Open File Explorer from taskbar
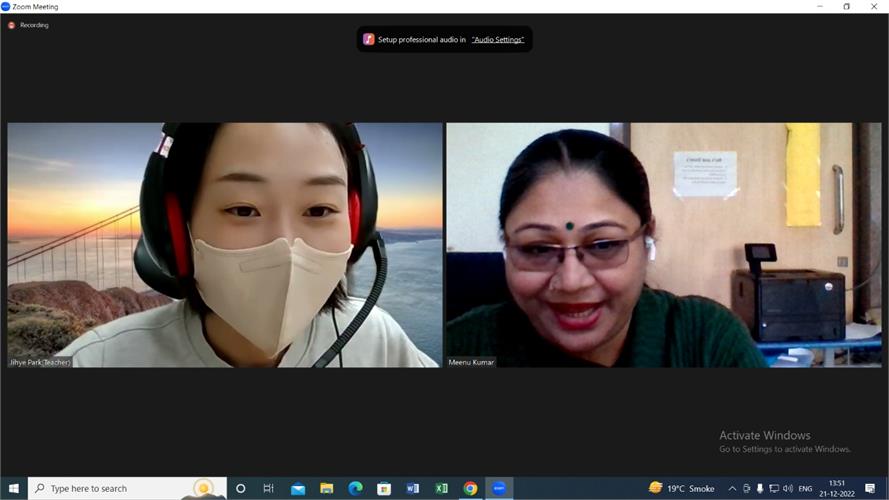Image resolution: width=889 pixels, height=500 pixels. 326,488
